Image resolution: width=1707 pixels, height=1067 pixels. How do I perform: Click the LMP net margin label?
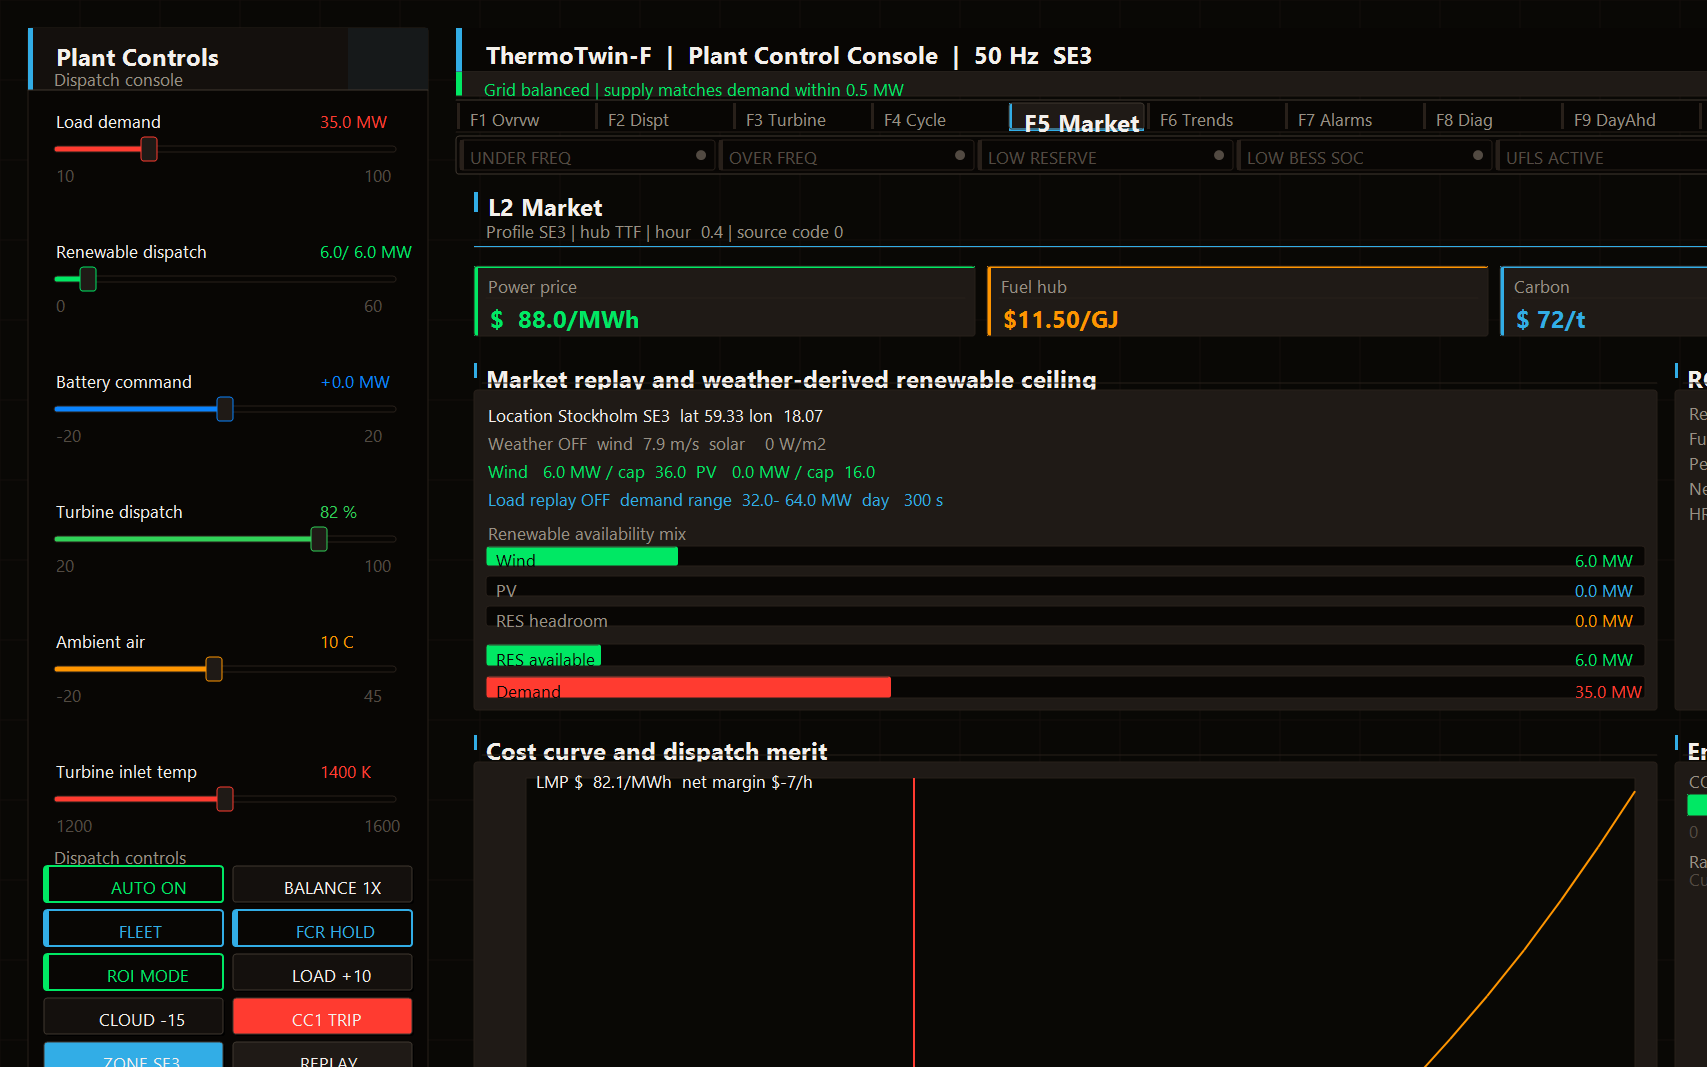point(674,782)
